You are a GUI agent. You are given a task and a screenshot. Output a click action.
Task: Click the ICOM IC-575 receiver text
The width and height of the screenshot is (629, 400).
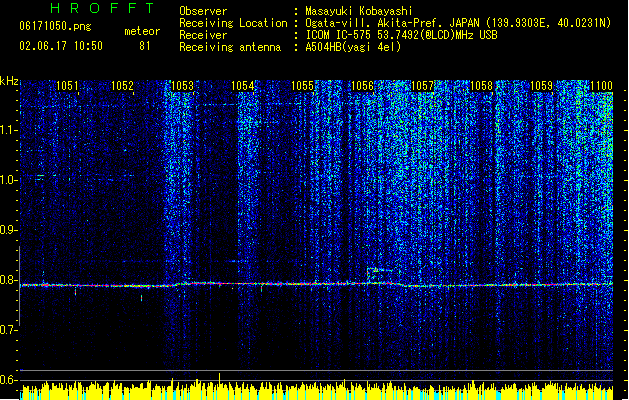401,35
